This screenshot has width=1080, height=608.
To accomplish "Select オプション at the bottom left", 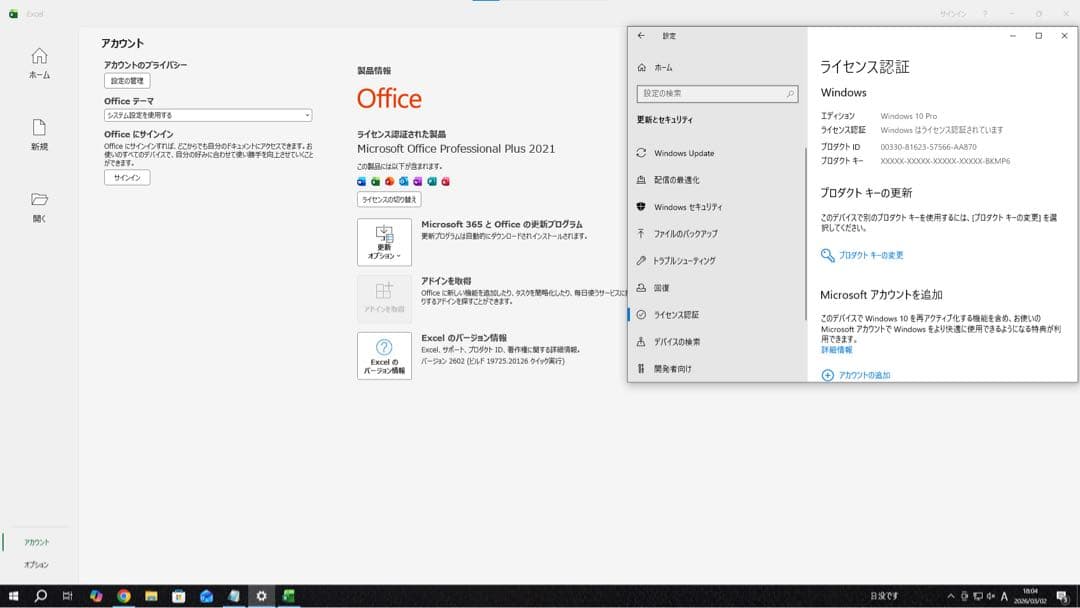I will click(x=38, y=564).
